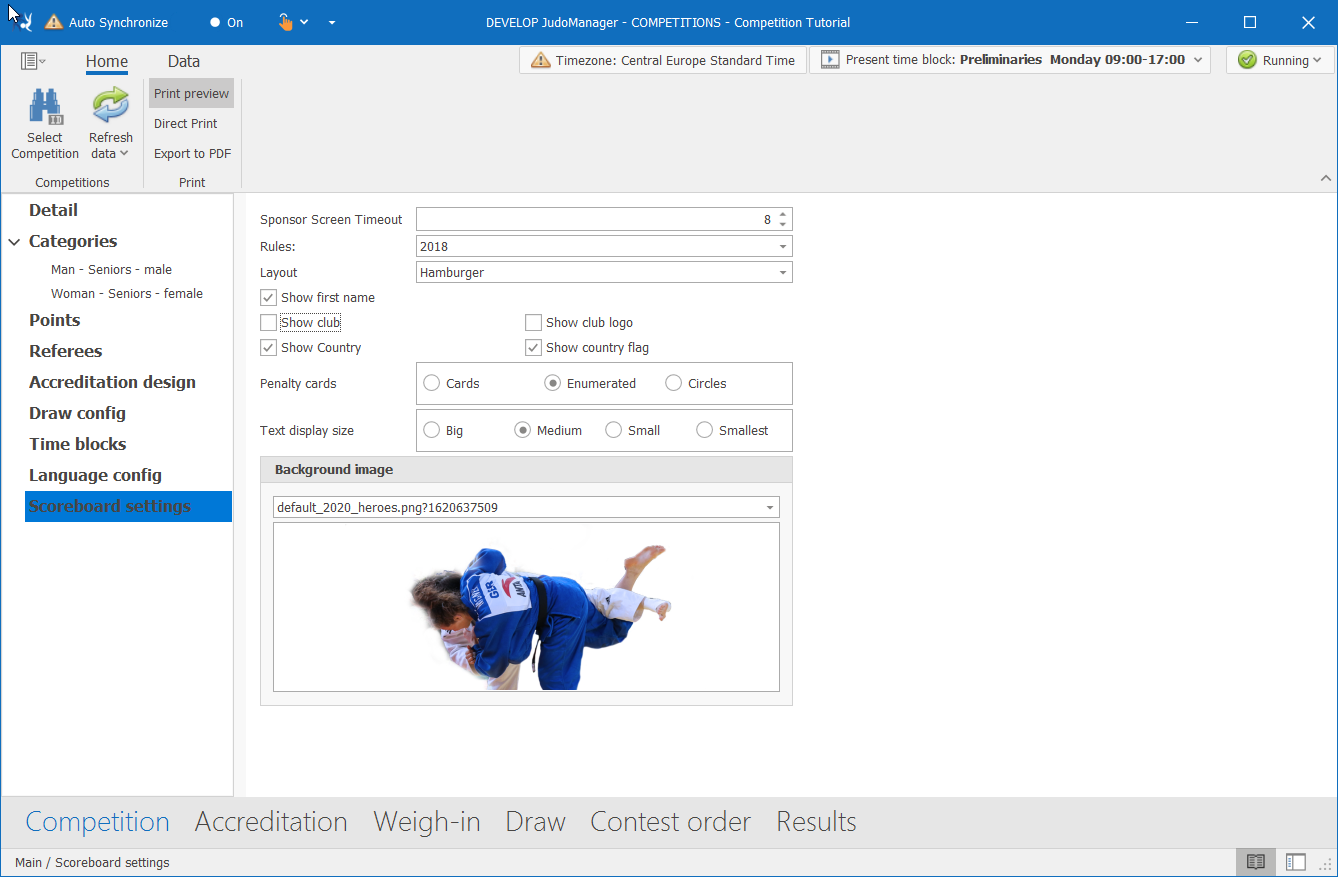1338x877 pixels.
Task: Select the Circles penalty card option
Action: click(x=674, y=383)
